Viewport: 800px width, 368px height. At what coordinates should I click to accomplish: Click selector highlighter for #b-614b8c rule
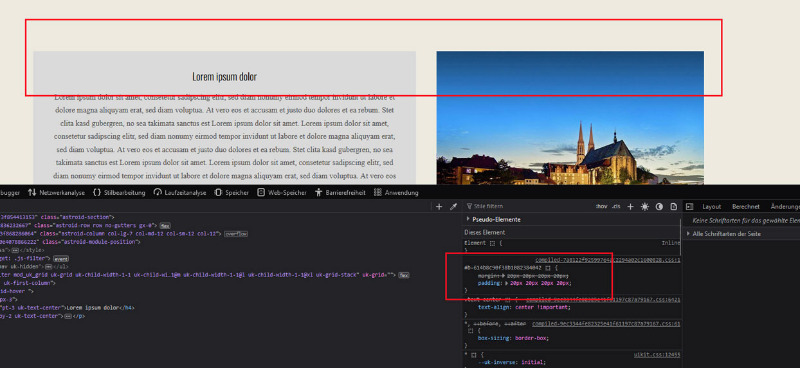(547, 267)
